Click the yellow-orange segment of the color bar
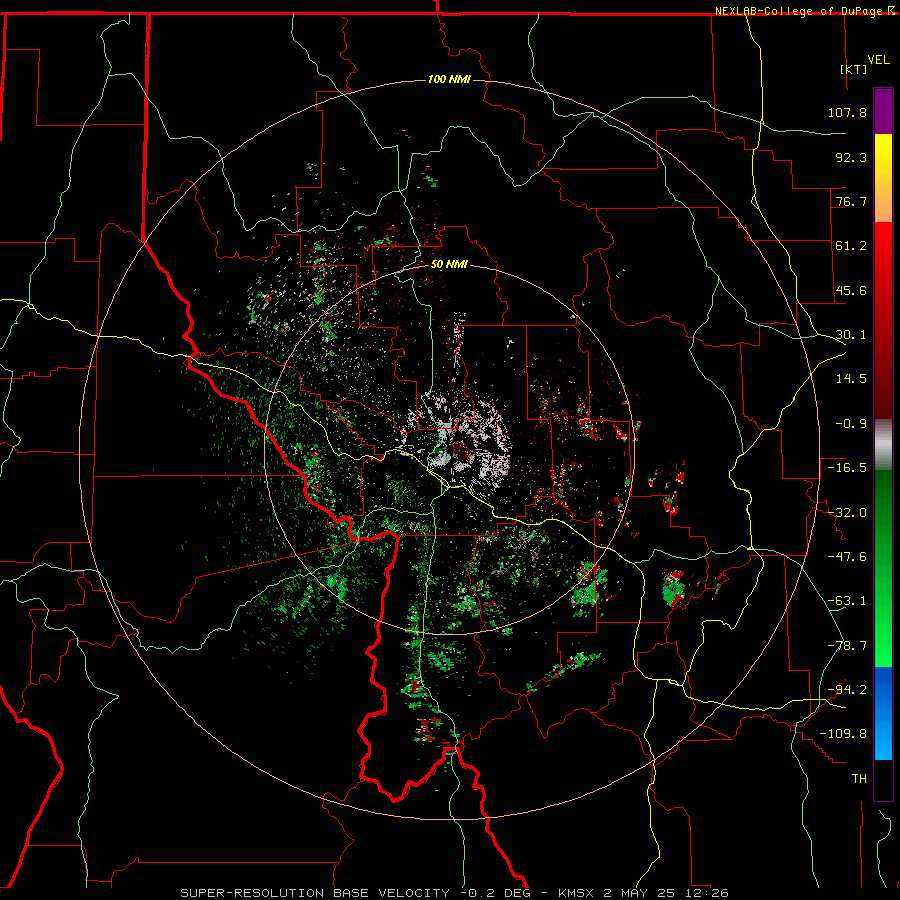 tap(883, 178)
